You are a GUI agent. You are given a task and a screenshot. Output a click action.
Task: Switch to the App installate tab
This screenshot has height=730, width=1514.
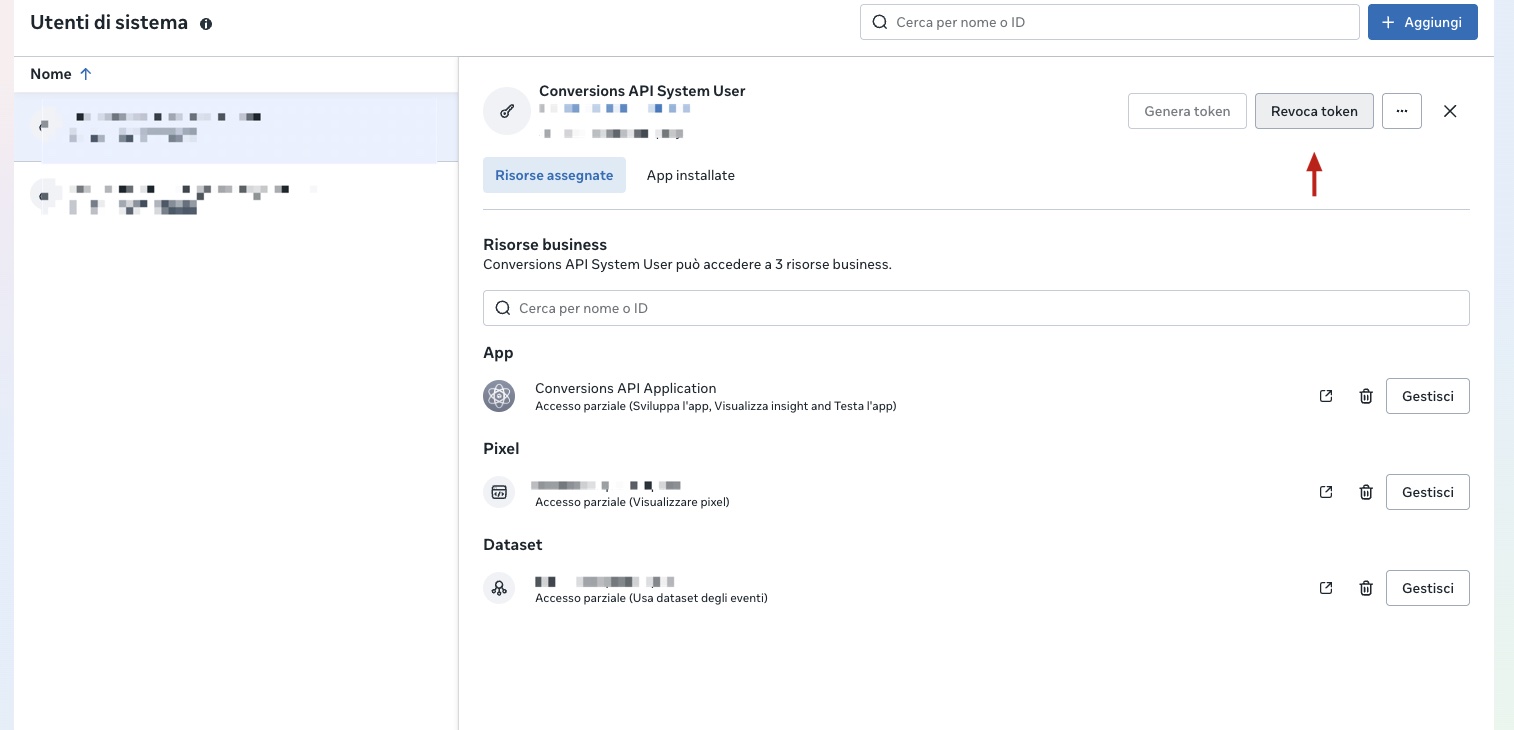tap(691, 175)
